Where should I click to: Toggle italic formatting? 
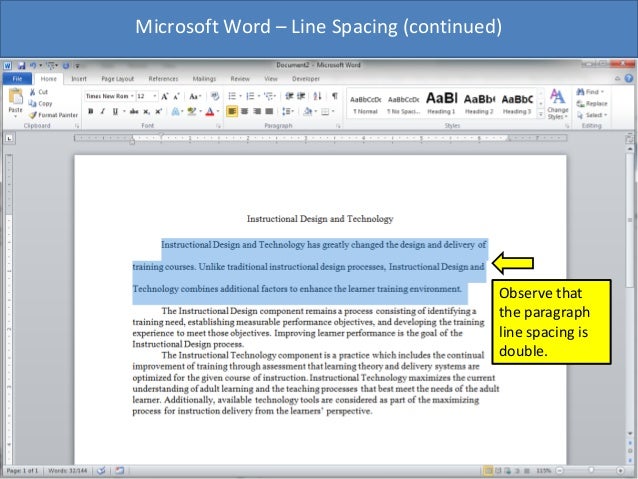point(103,112)
